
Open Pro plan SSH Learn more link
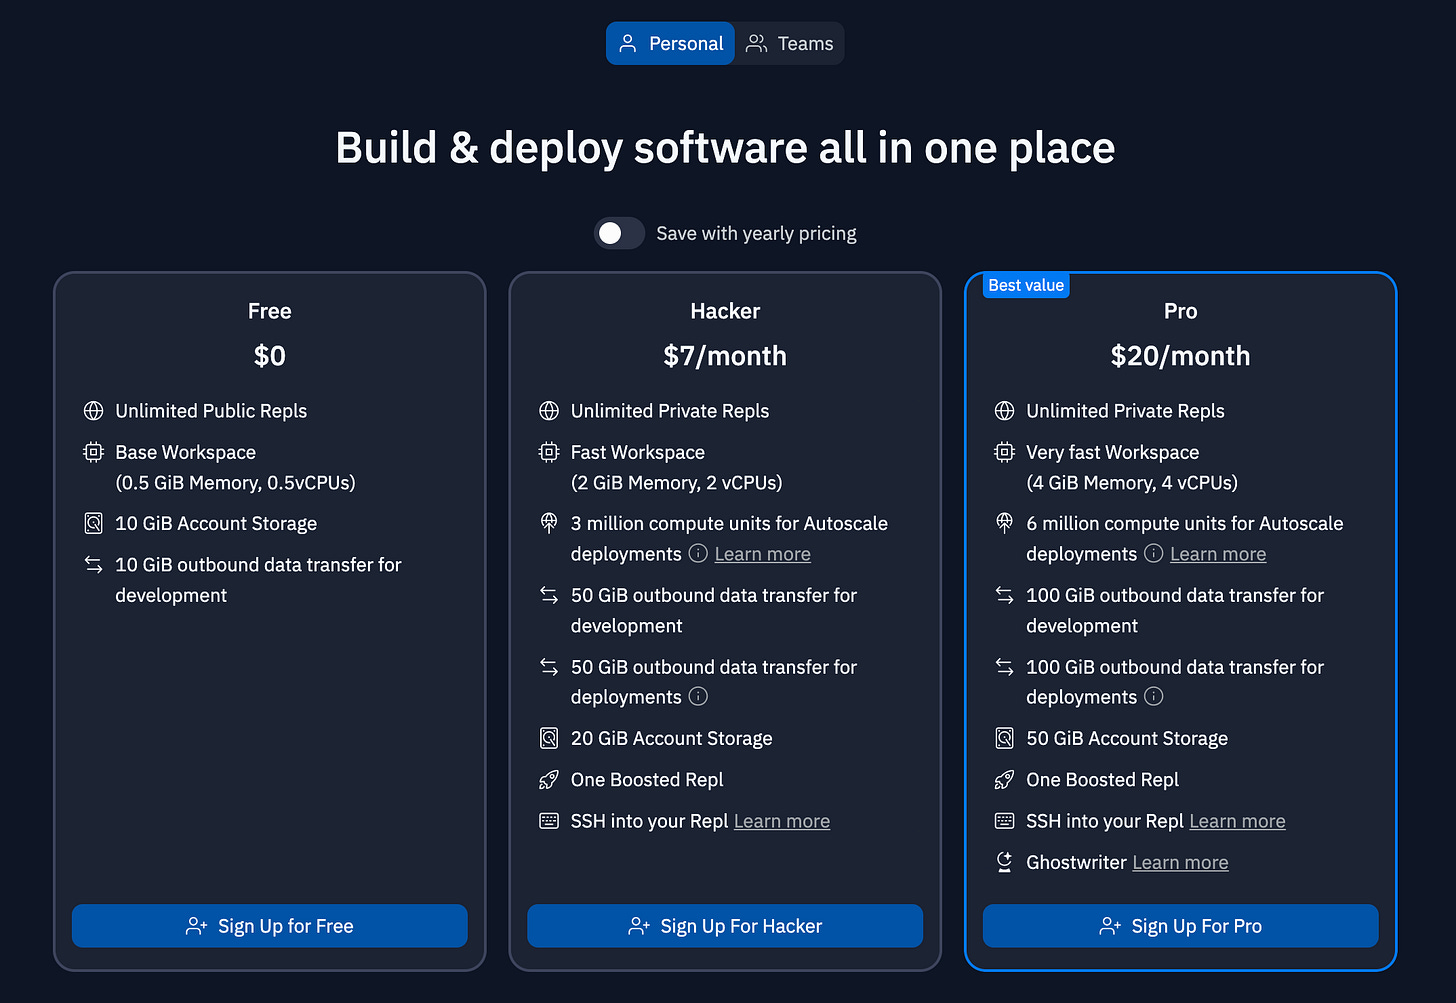click(1237, 821)
